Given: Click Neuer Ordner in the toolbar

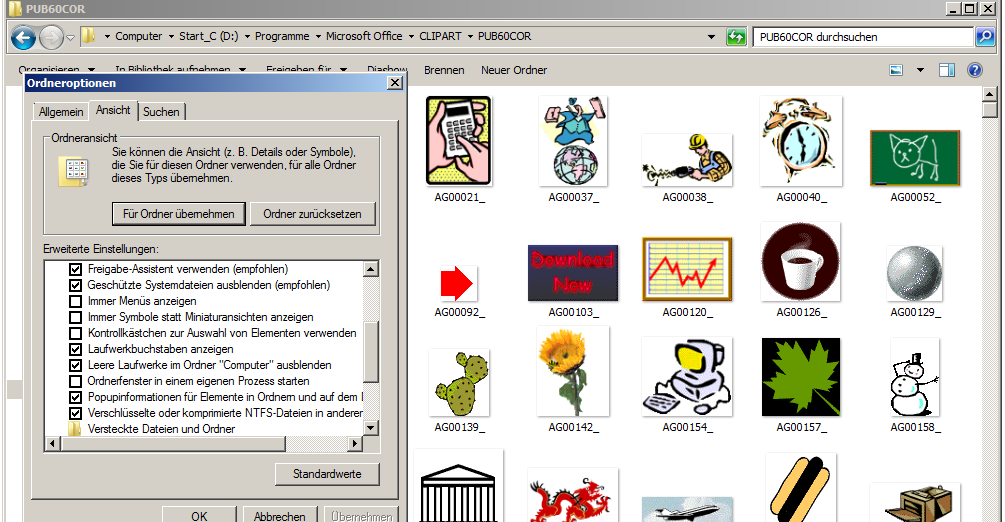Looking at the screenshot, I should click(x=514, y=70).
